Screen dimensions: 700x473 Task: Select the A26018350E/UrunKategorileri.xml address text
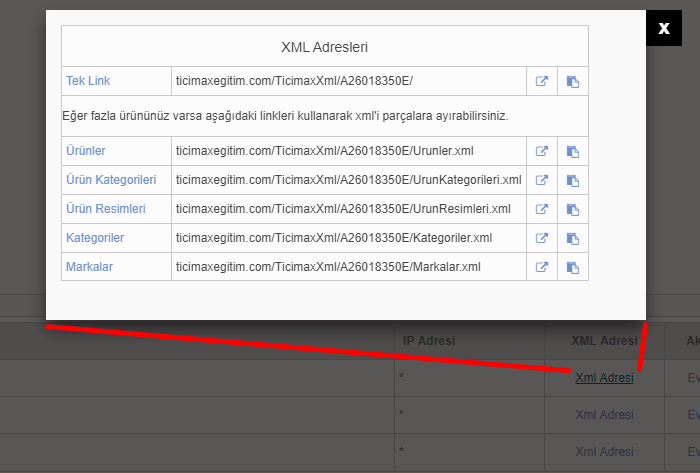(348, 180)
